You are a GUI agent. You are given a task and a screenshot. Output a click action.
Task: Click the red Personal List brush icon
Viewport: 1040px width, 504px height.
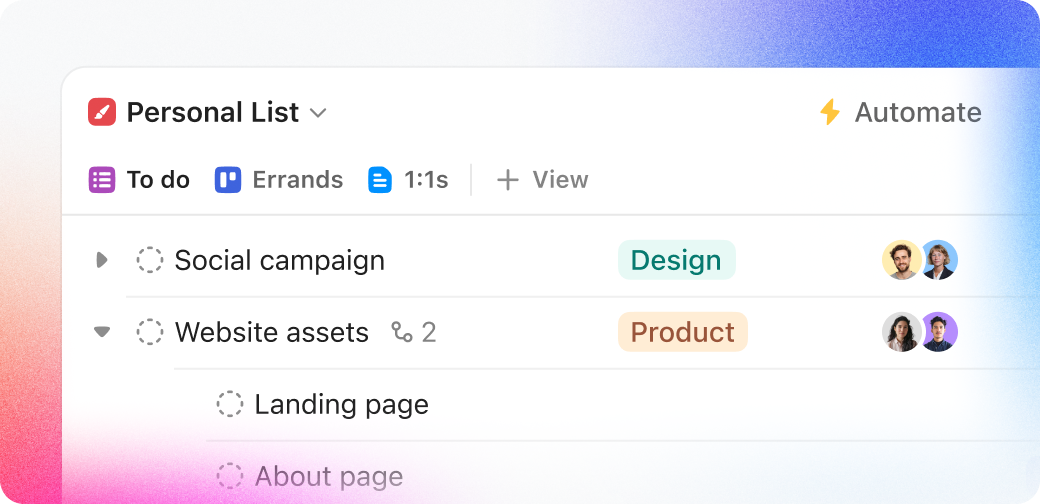tap(102, 112)
